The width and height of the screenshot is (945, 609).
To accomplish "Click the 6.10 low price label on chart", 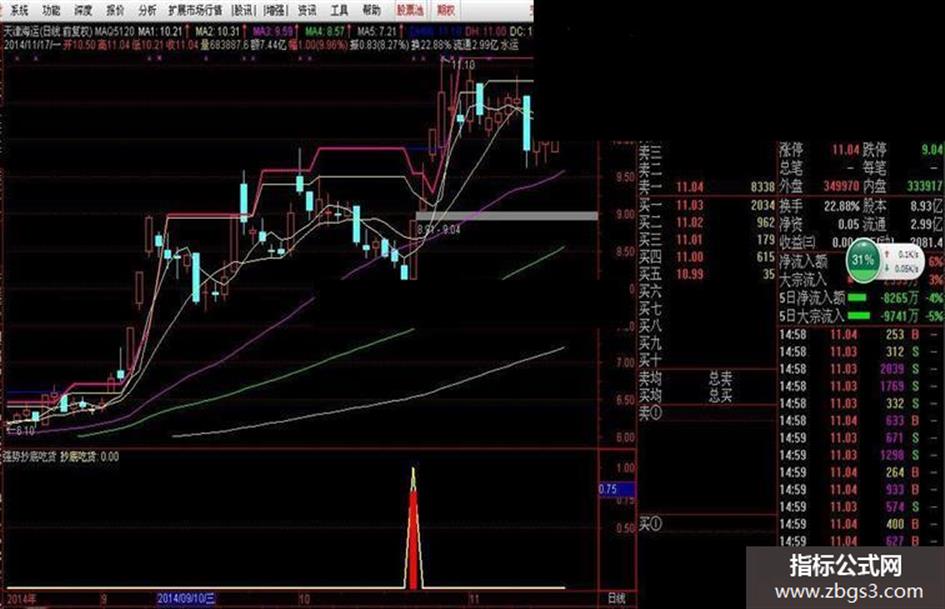I will 25,431.
